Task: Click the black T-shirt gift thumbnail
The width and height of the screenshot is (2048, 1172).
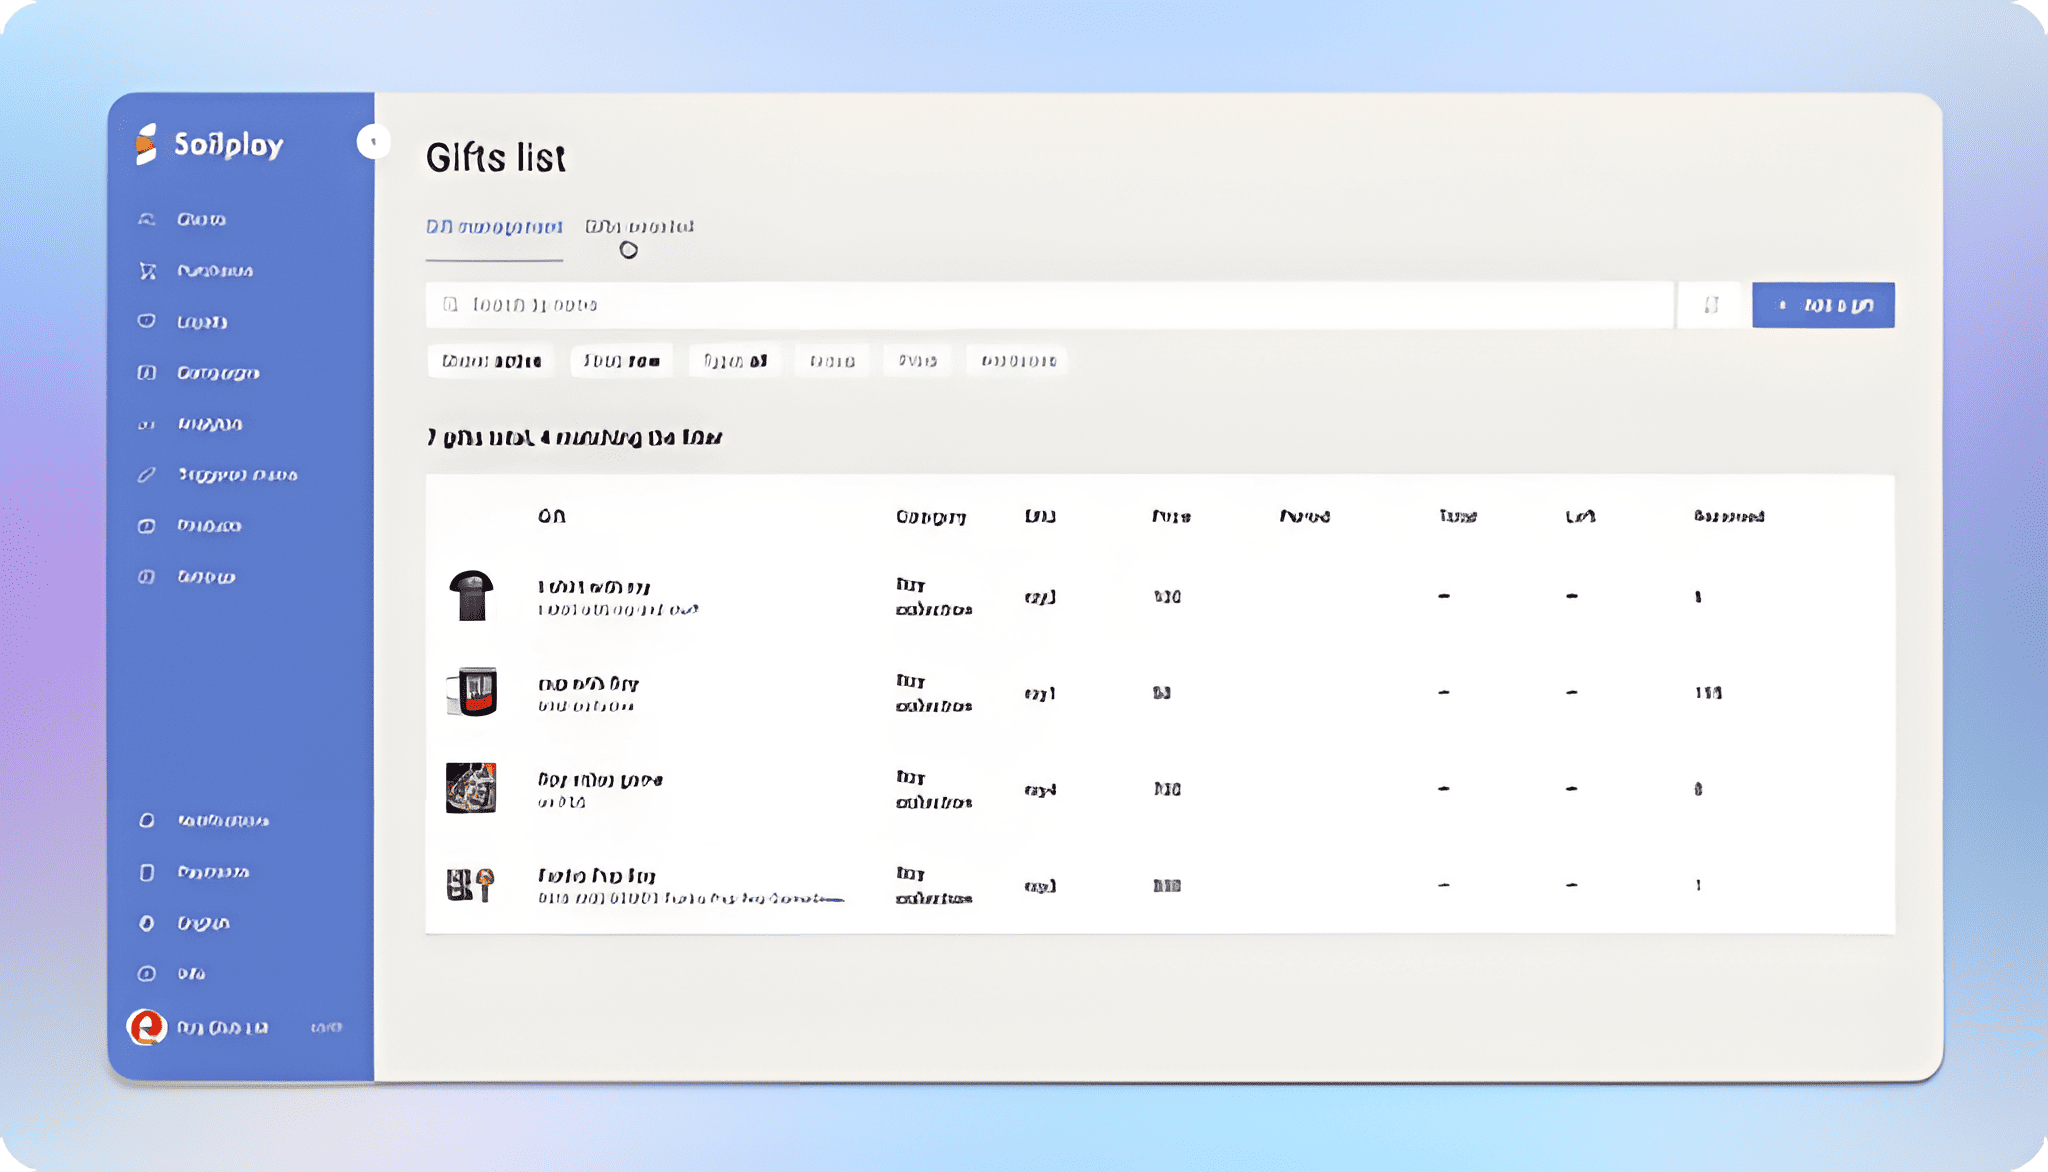Action: [471, 596]
